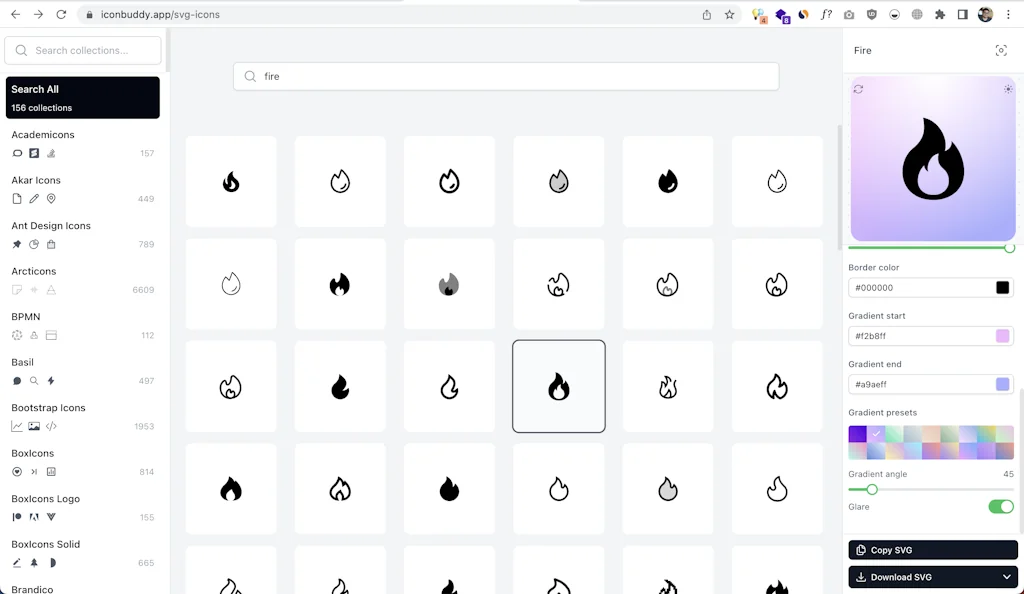This screenshot has height=594, width=1024.
Task: Open the Arcticons collection
Action: pos(33,271)
